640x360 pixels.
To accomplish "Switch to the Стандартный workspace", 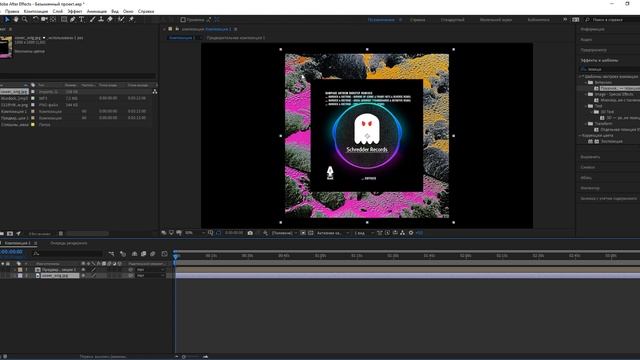I will [x=452, y=20].
